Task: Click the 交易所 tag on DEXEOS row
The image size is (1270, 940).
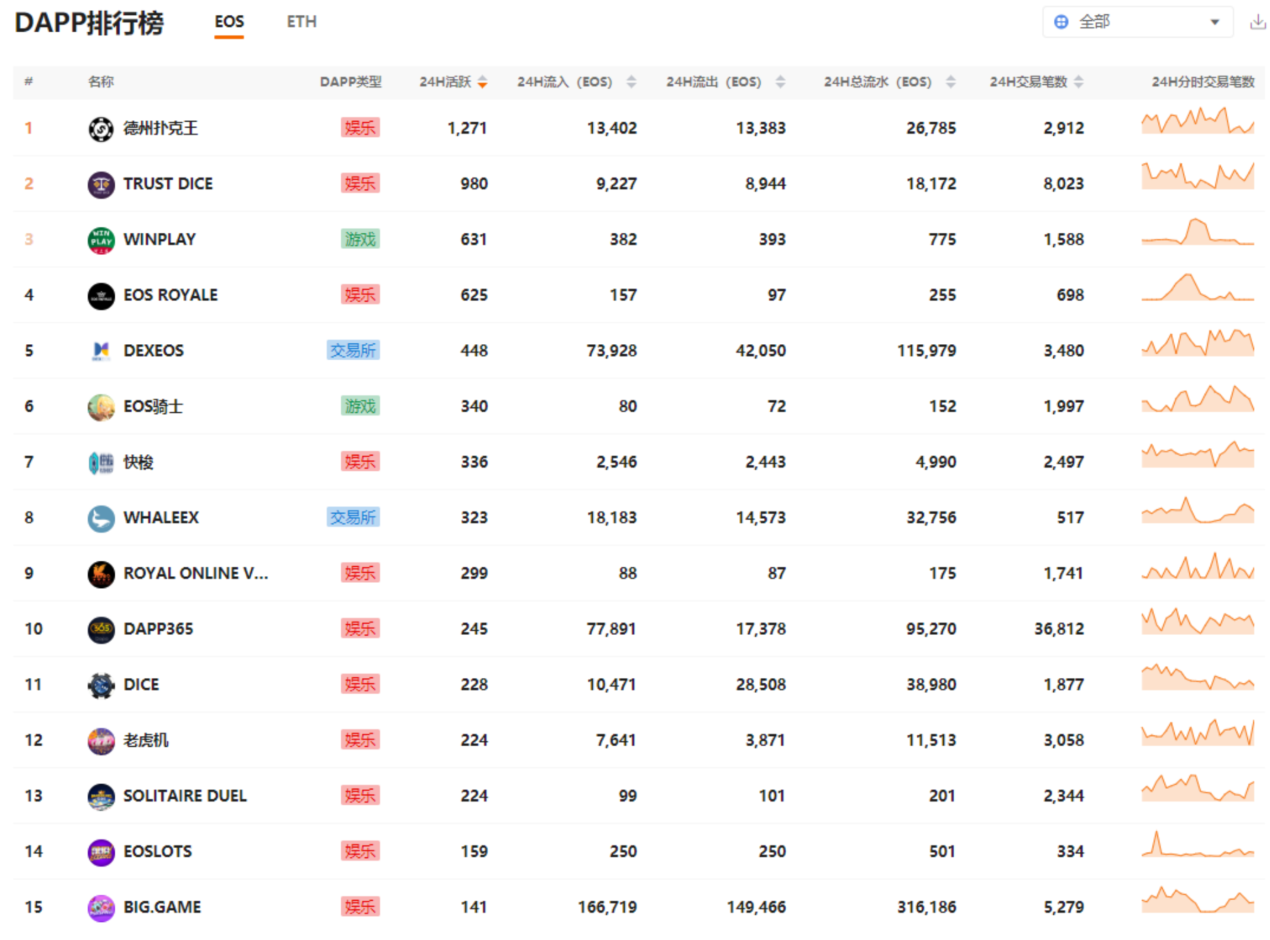Action: point(354,351)
